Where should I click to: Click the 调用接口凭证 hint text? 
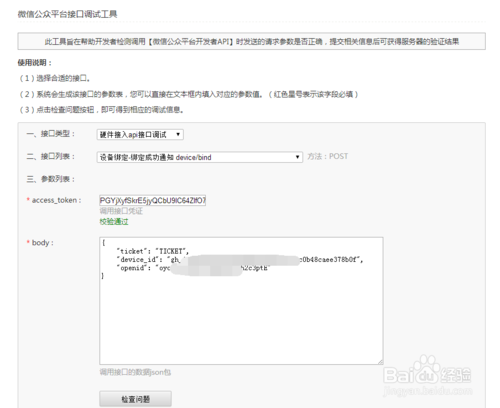[x=121, y=211]
